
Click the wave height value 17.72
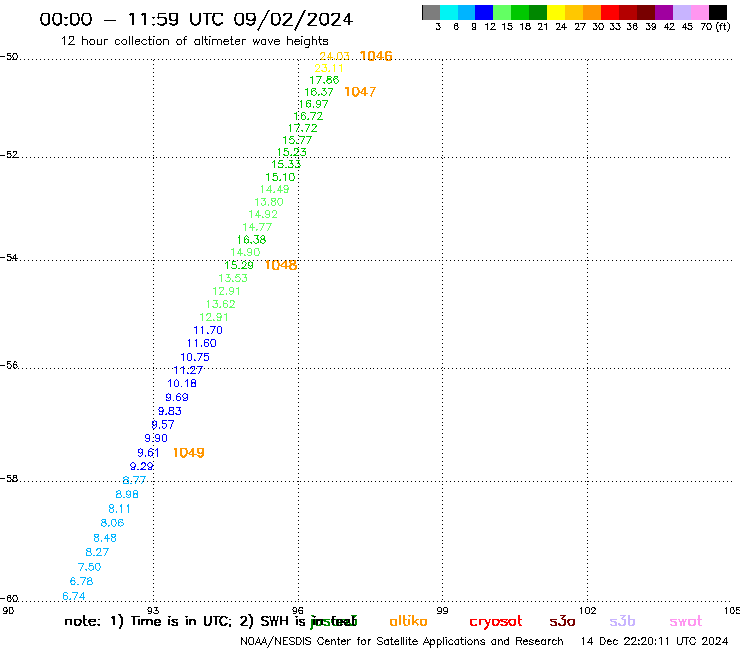[x=303, y=128]
